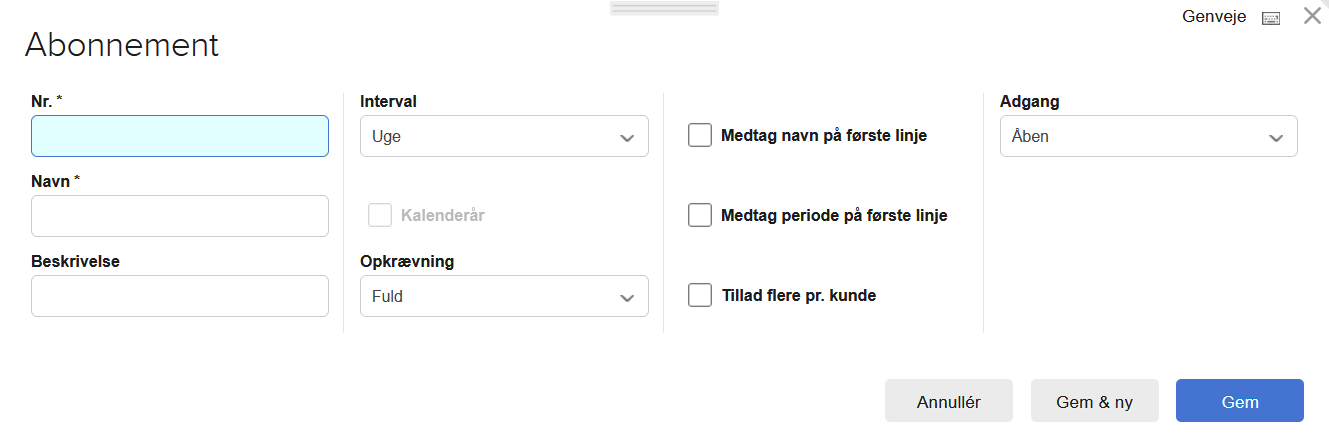The height and width of the screenshot is (448, 1329).
Task: Click the Adgang dropdown chevron arrow
Action: (1276, 137)
